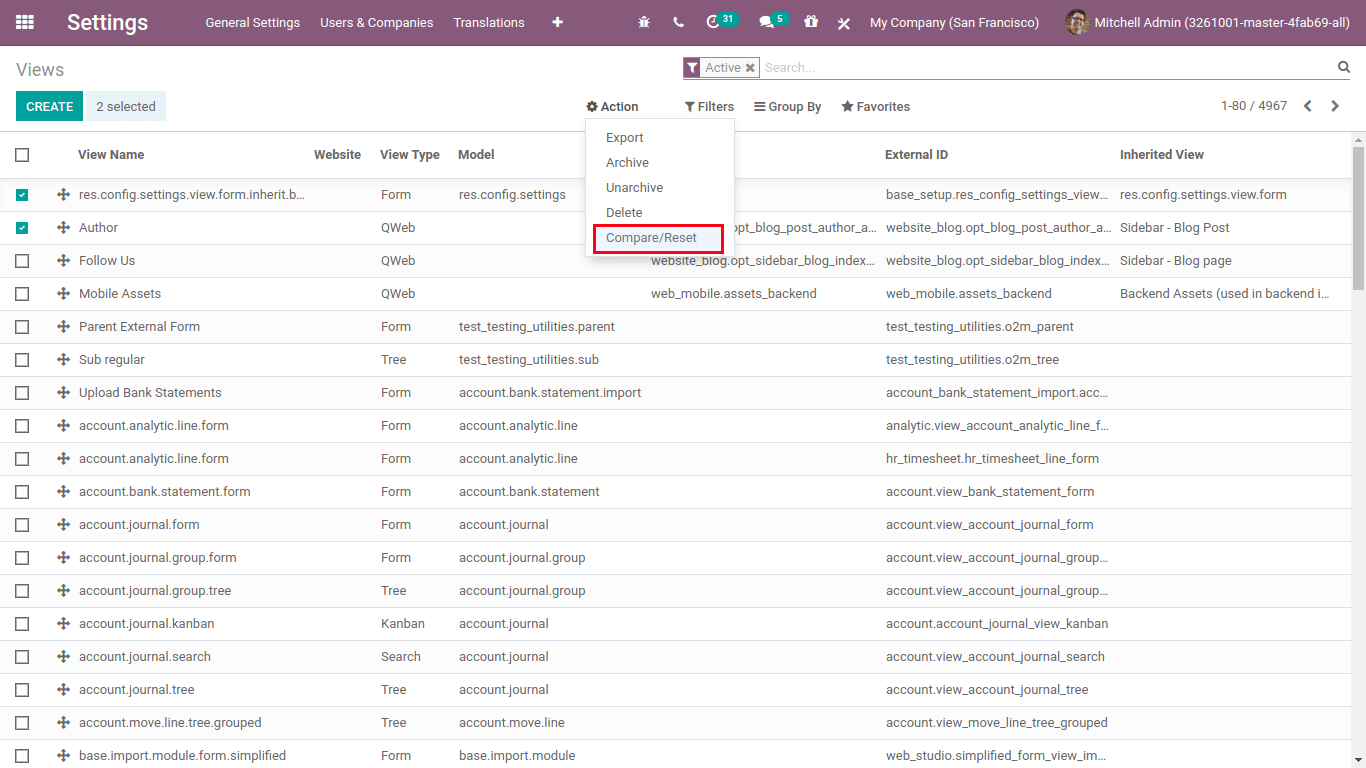
Task: Click the Sidebar - Blog Post inherited view cell
Action: coord(1175,228)
